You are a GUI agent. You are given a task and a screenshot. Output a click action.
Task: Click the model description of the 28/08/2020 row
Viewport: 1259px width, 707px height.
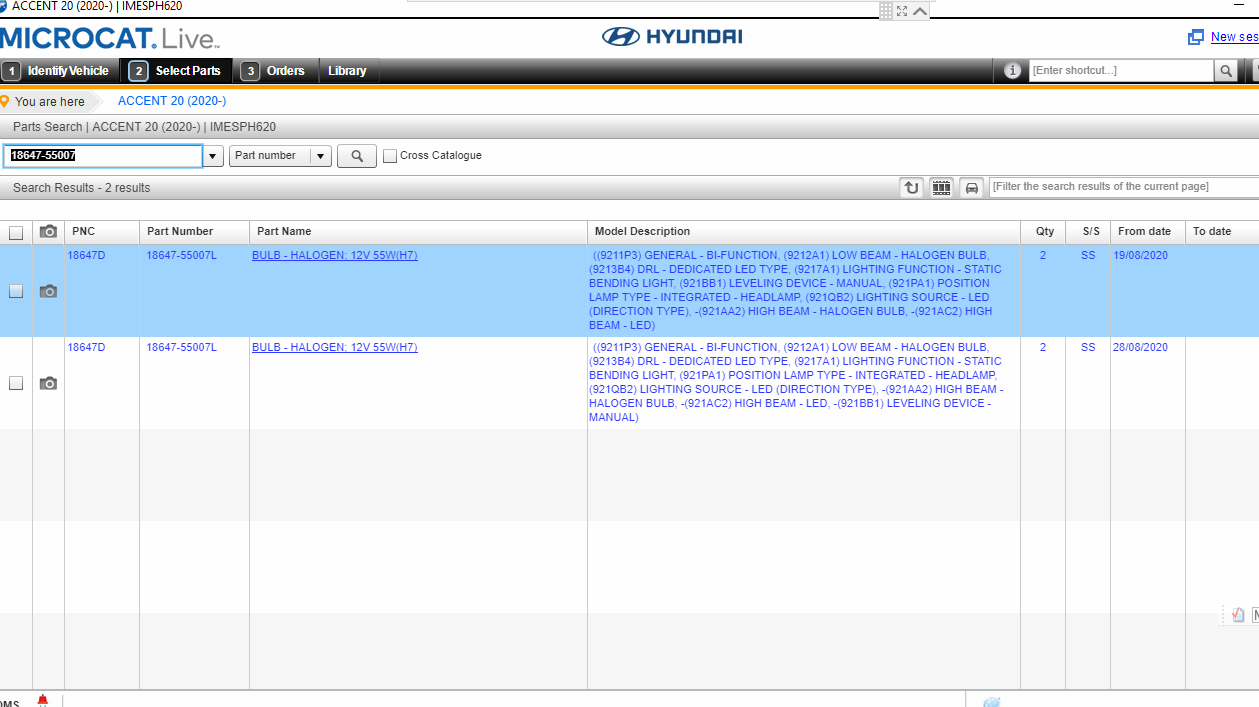(x=796, y=382)
